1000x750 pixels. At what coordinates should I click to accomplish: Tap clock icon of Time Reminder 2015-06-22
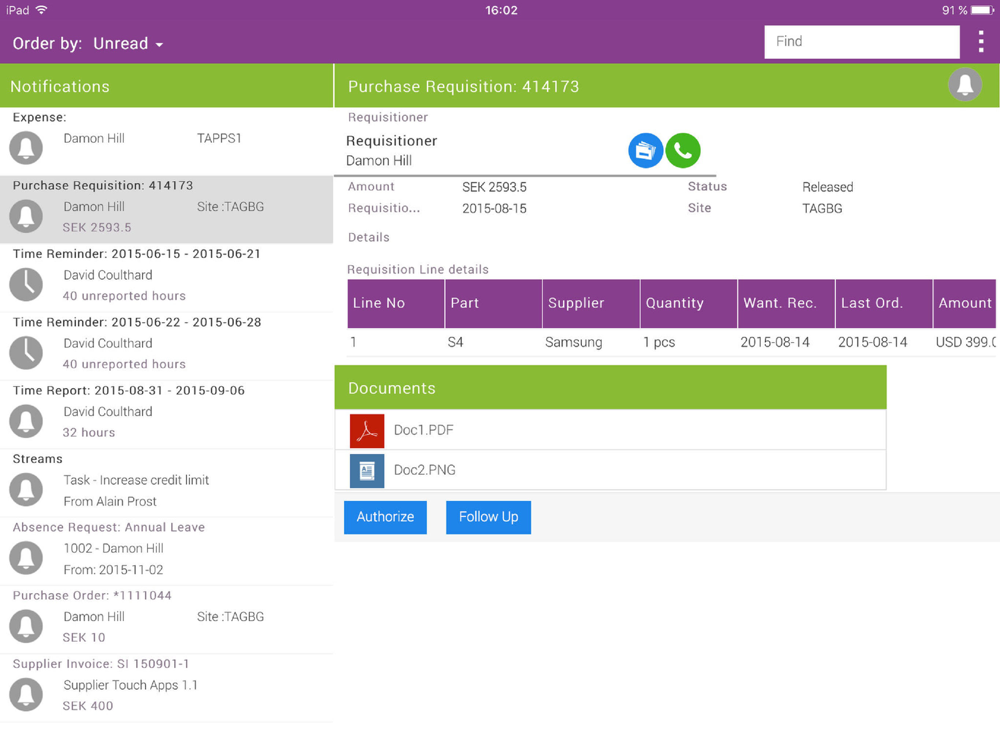(x=26, y=353)
